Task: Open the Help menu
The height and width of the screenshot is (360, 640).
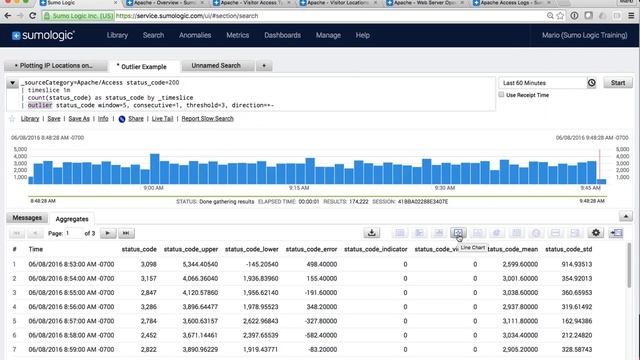Action: 362,35
